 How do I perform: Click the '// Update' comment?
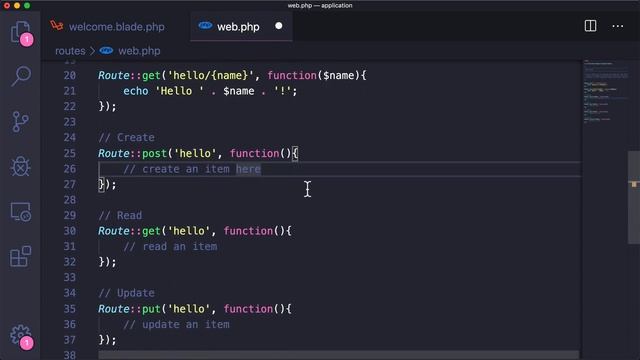pos(127,293)
